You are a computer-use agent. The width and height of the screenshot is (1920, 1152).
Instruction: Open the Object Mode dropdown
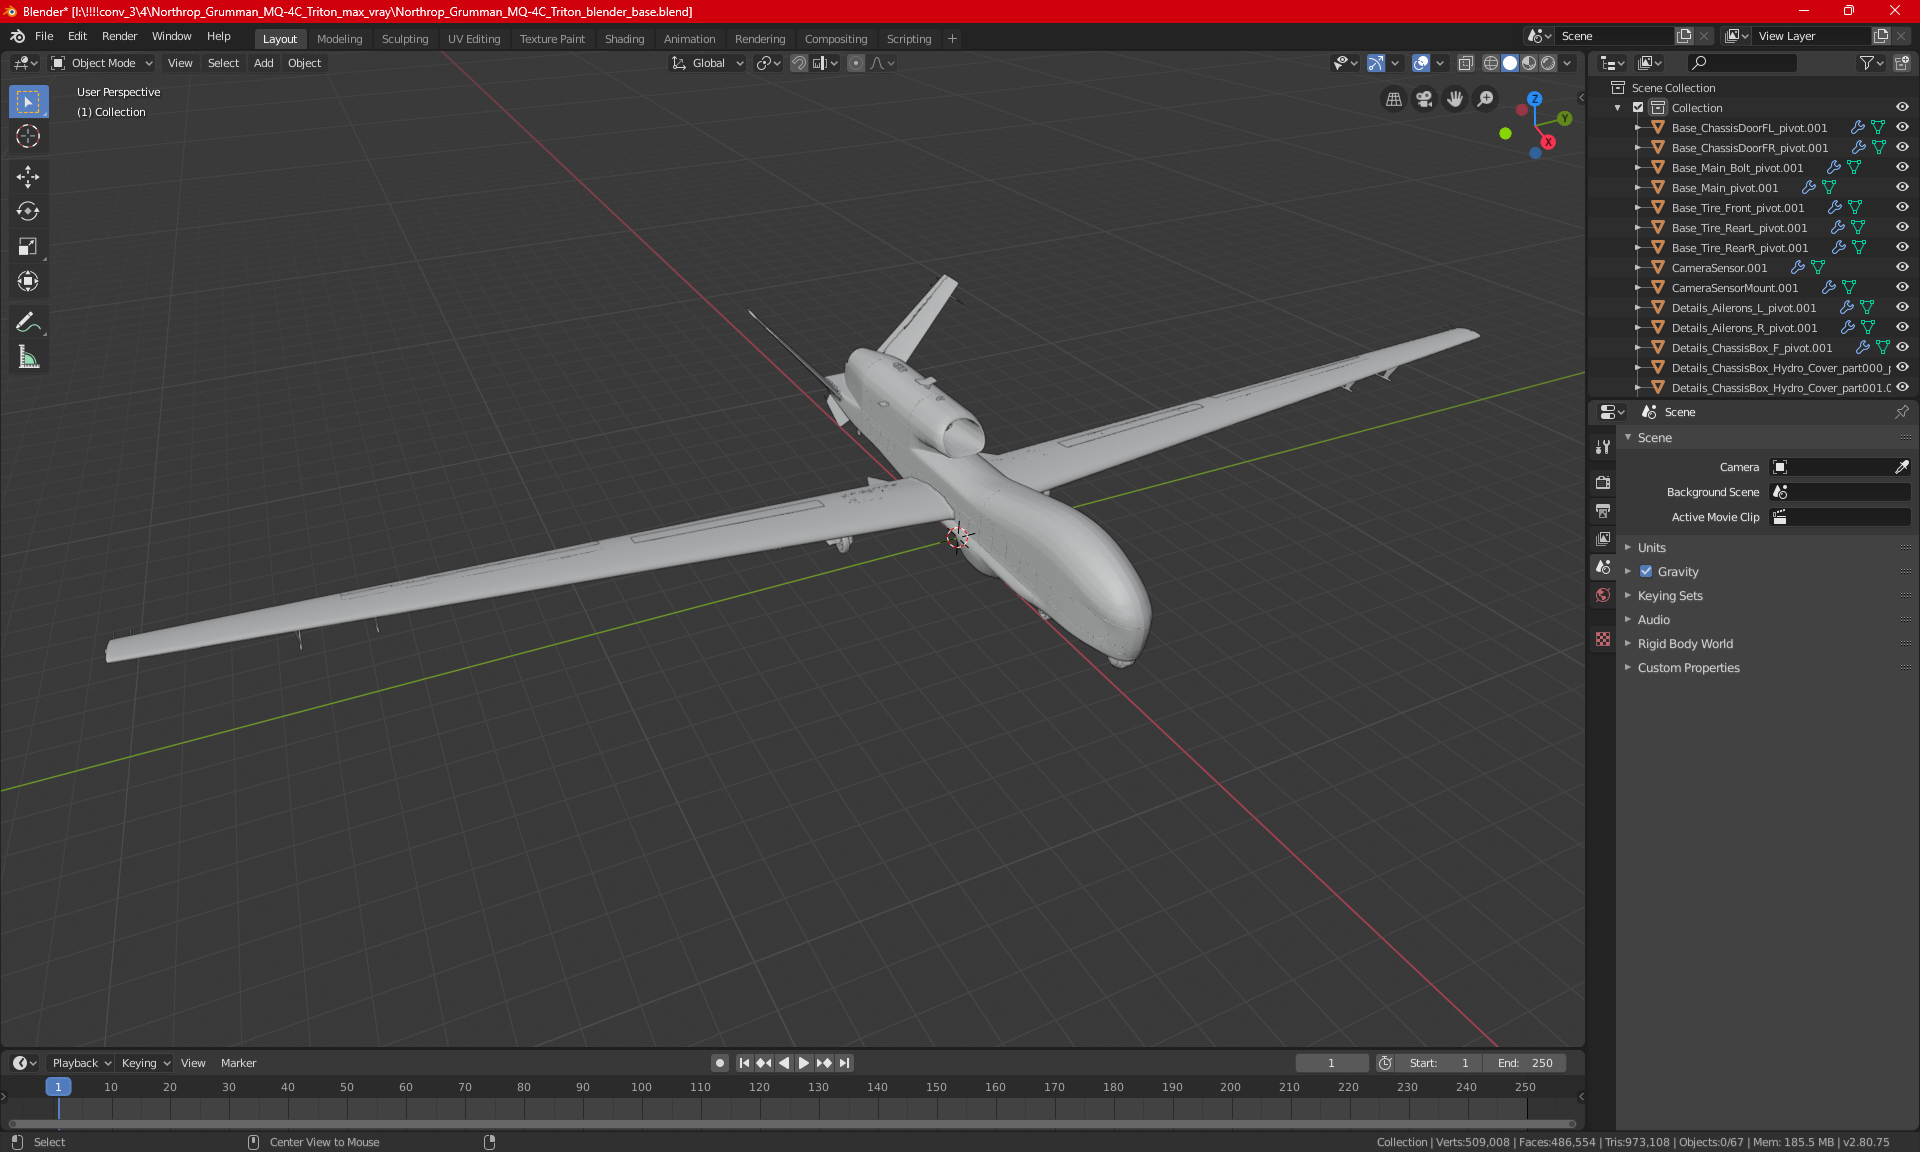102,63
